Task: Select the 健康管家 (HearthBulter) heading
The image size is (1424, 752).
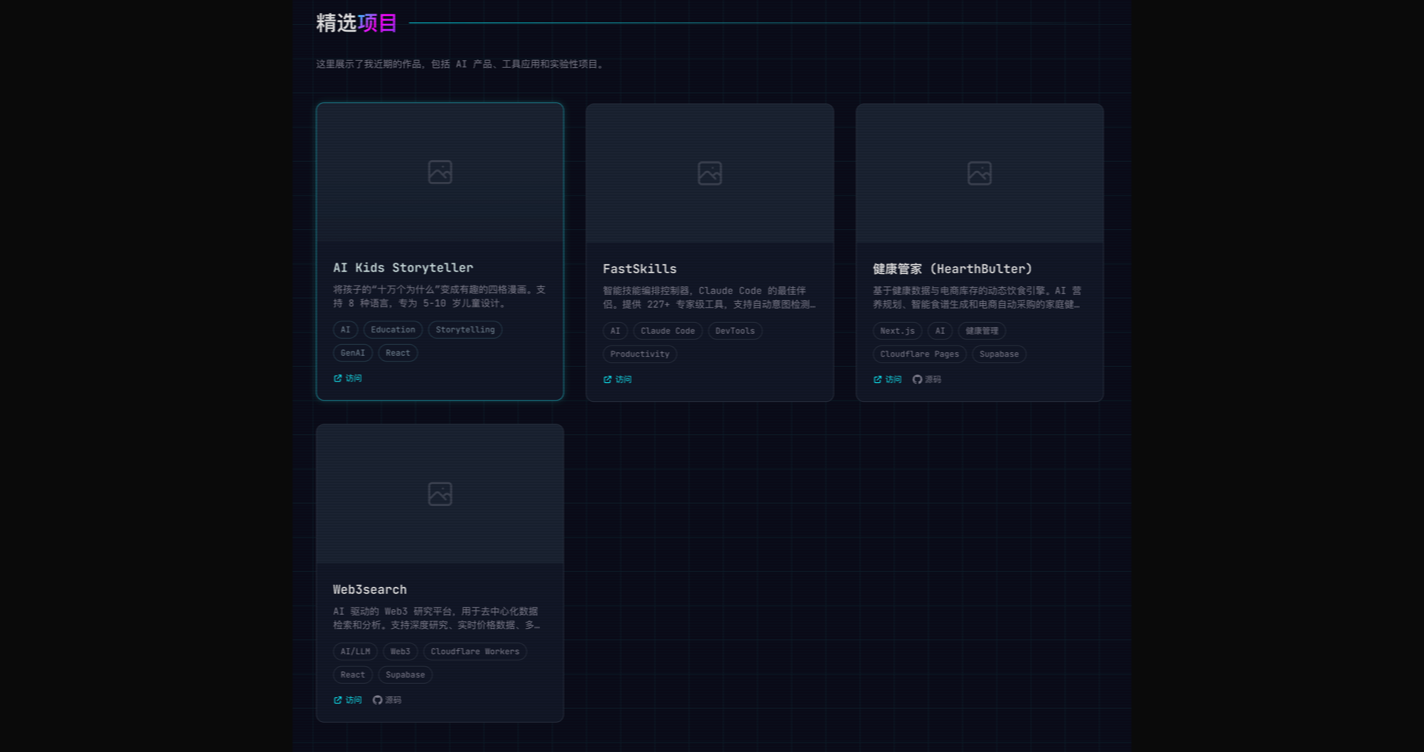Action: [952, 269]
